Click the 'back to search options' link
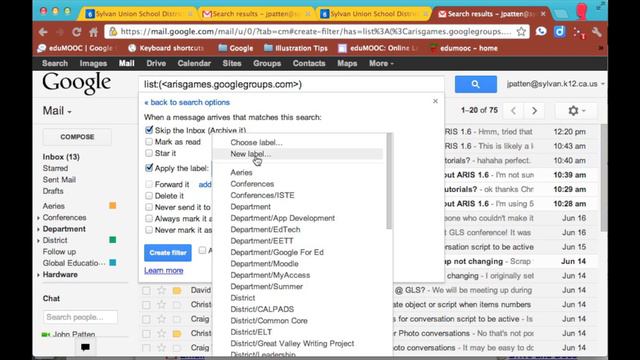640x360 pixels. (187, 102)
